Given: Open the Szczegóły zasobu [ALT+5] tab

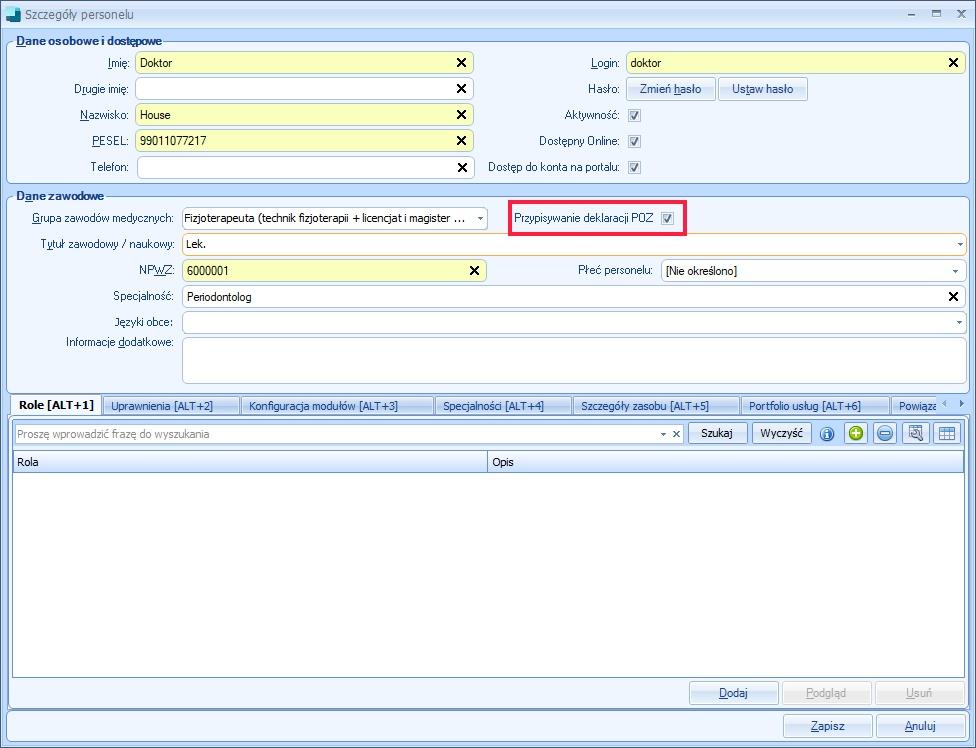Looking at the screenshot, I should 656,406.
